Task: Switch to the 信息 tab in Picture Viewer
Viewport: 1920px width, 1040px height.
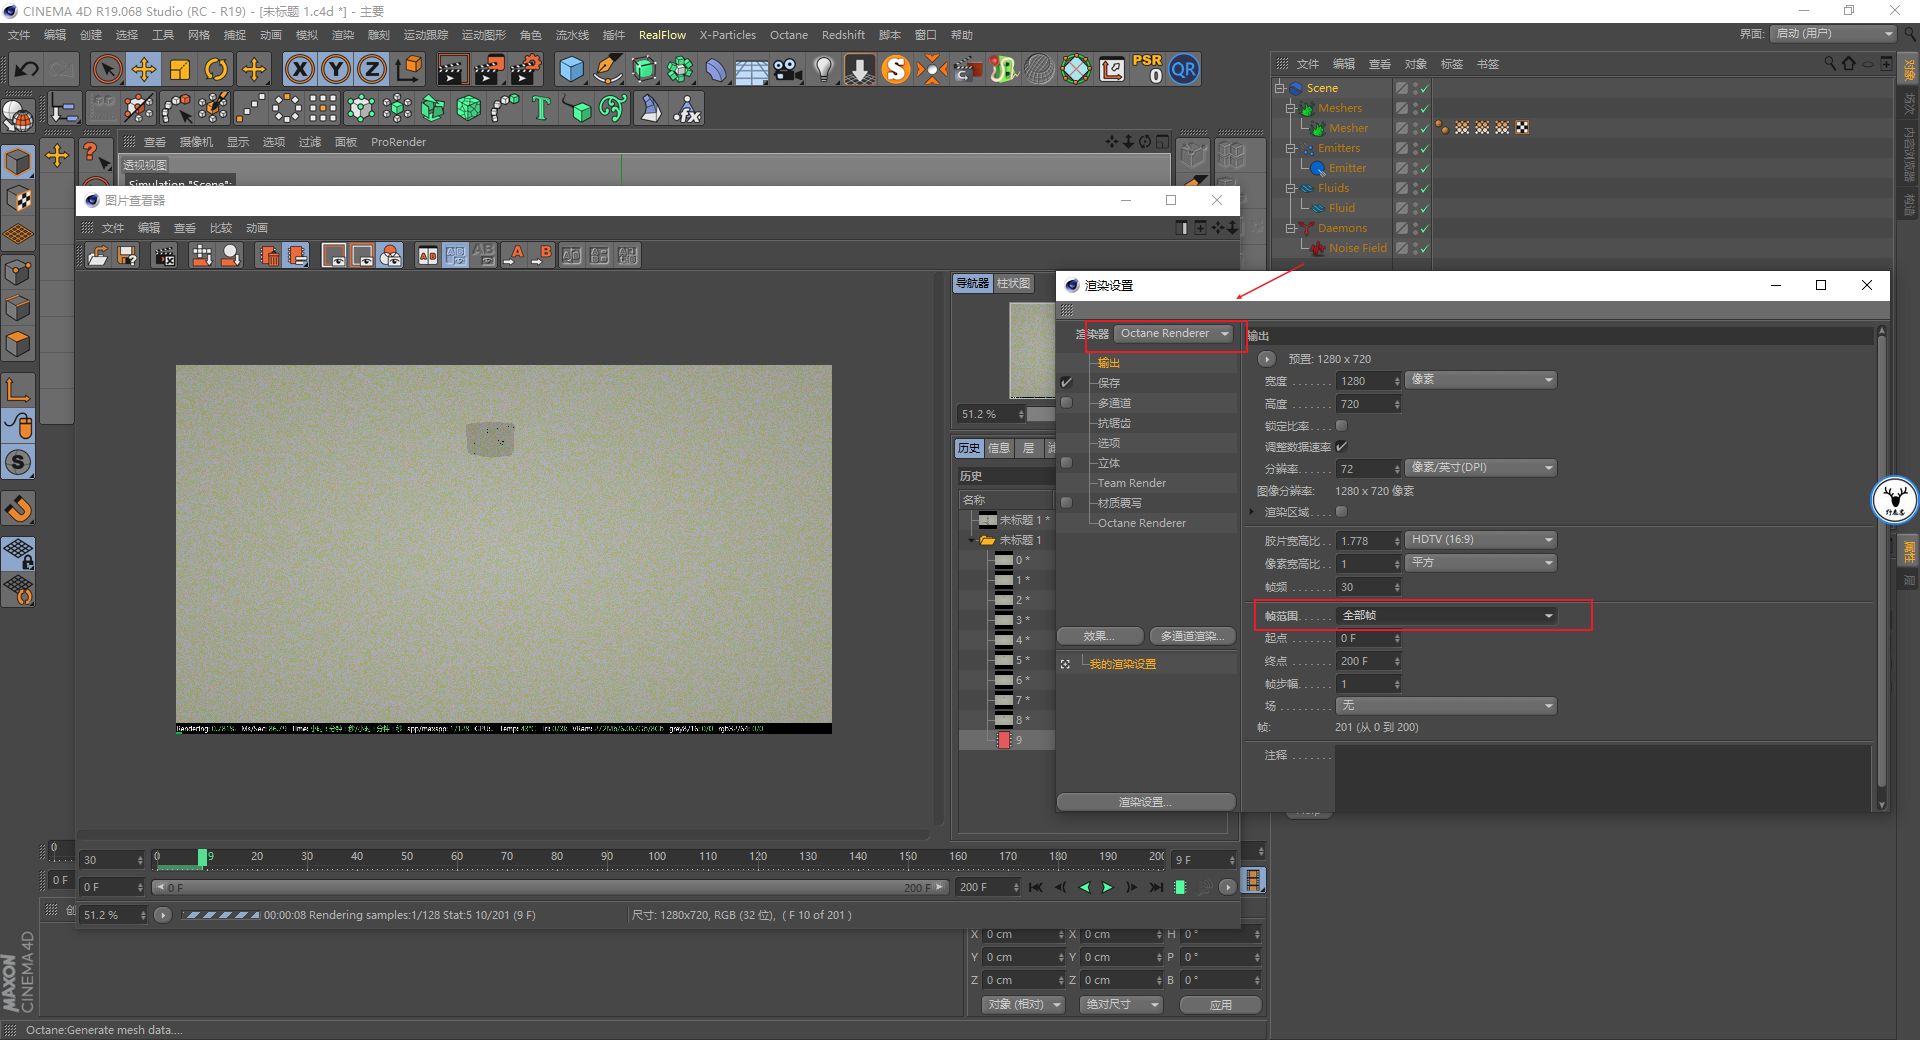Action: [999, 448]
